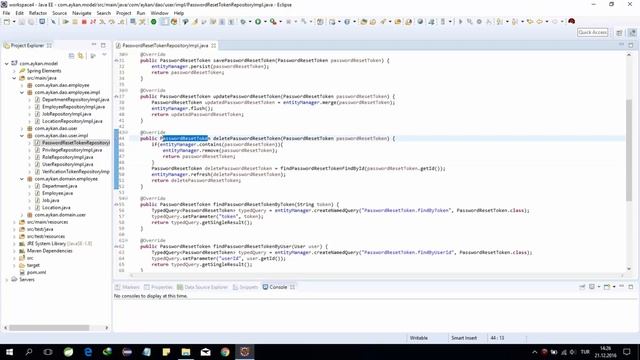
Task: Collapse the com.aykan.dao.user.impl package
Action: pyautogui.click(x=22, y=136)
